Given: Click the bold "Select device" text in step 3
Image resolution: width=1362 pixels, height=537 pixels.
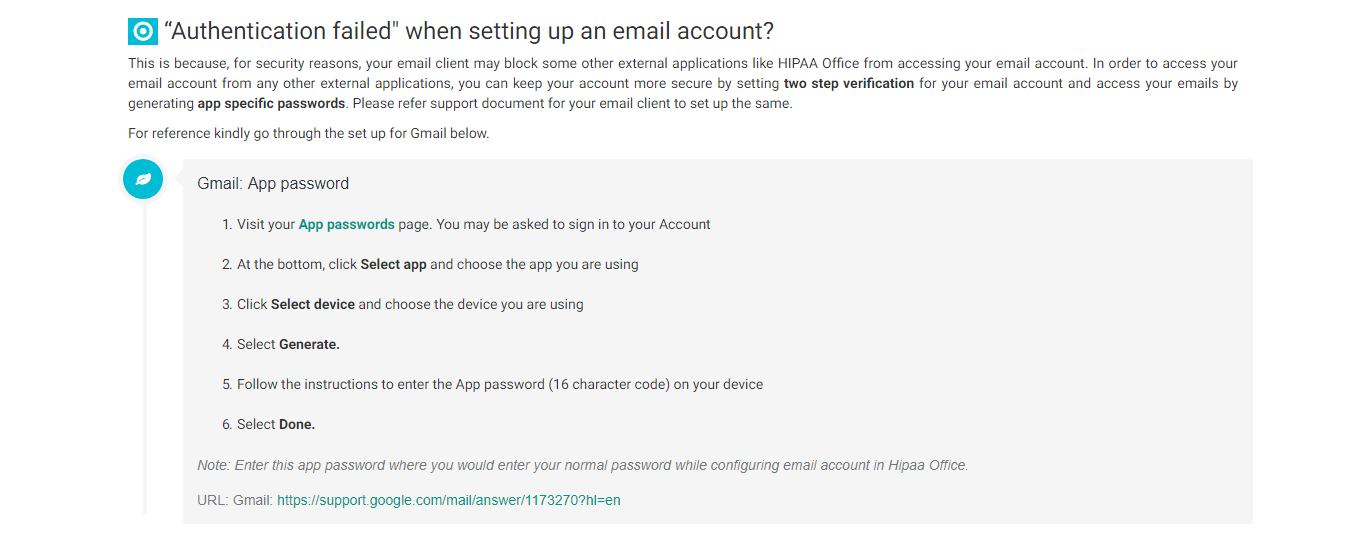Looking at the screenshot, I should point(312,304).
